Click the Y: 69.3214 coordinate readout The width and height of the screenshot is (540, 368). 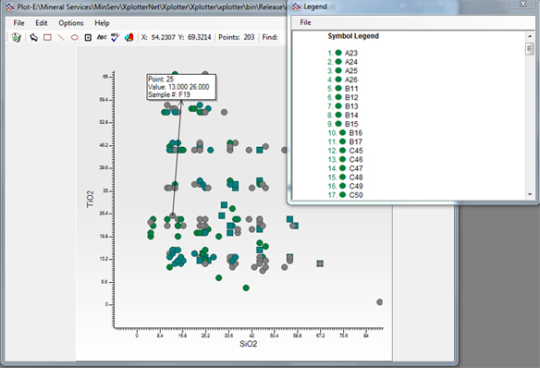195,37
